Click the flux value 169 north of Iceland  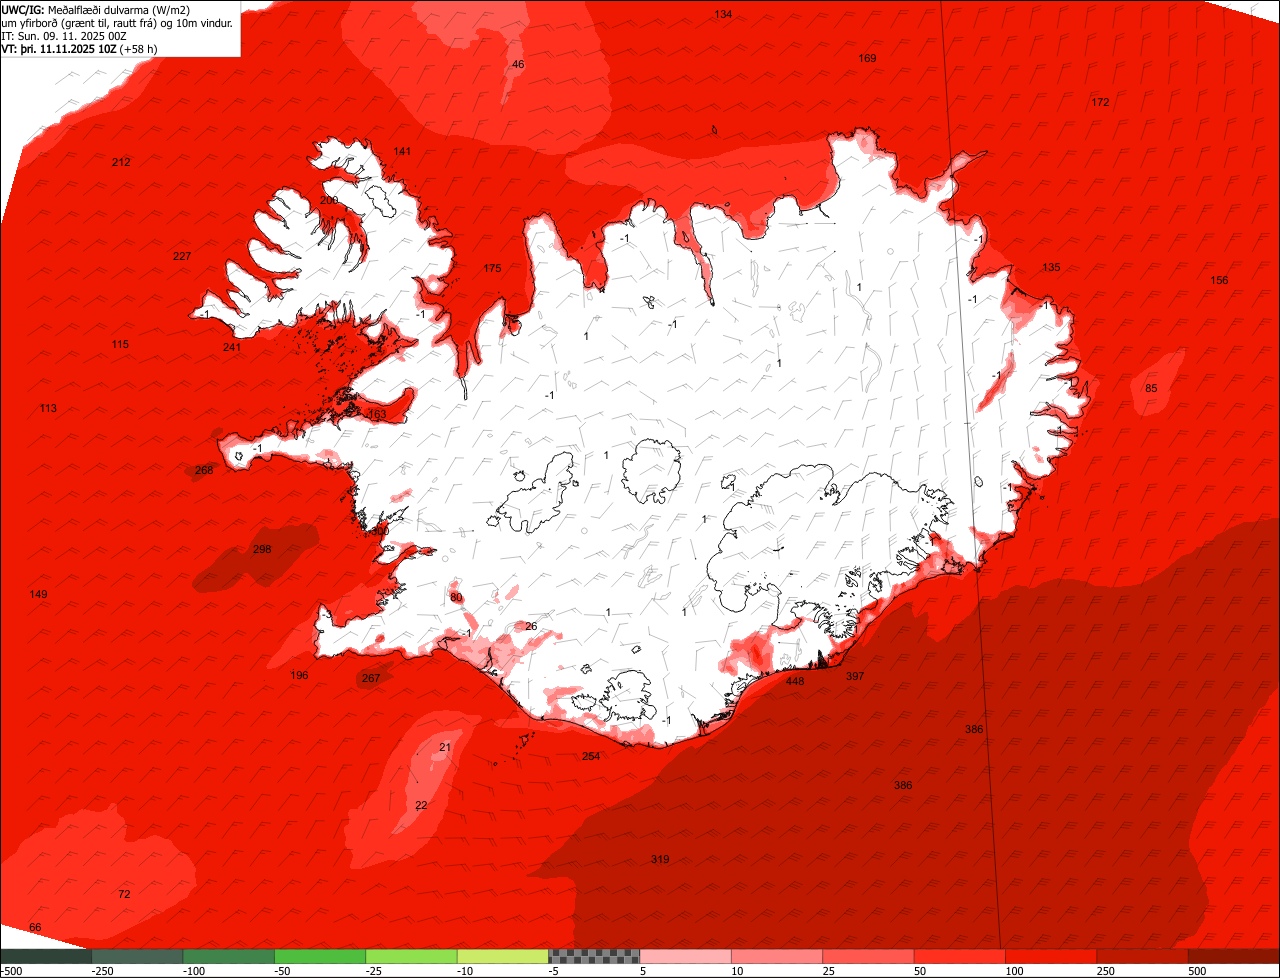[x=868, y=58]
